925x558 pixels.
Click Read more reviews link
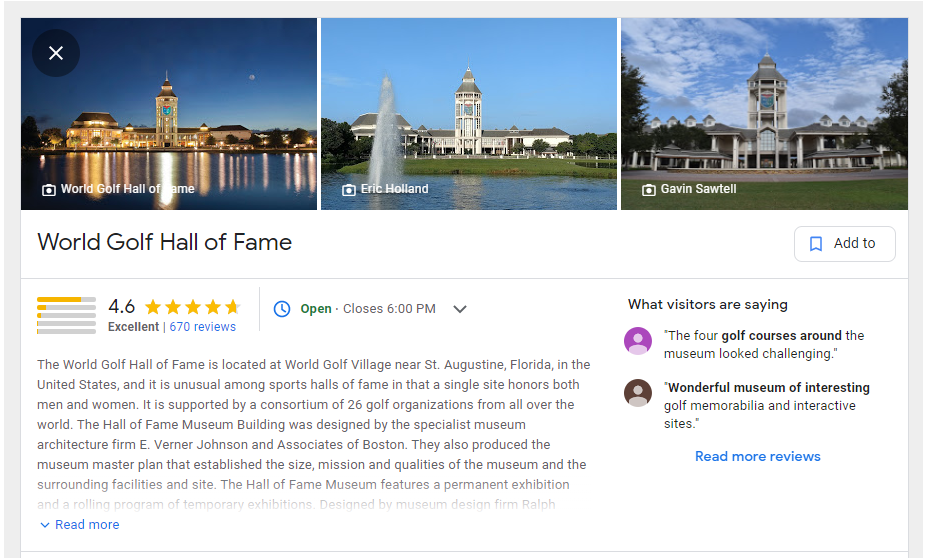point(757,457)
